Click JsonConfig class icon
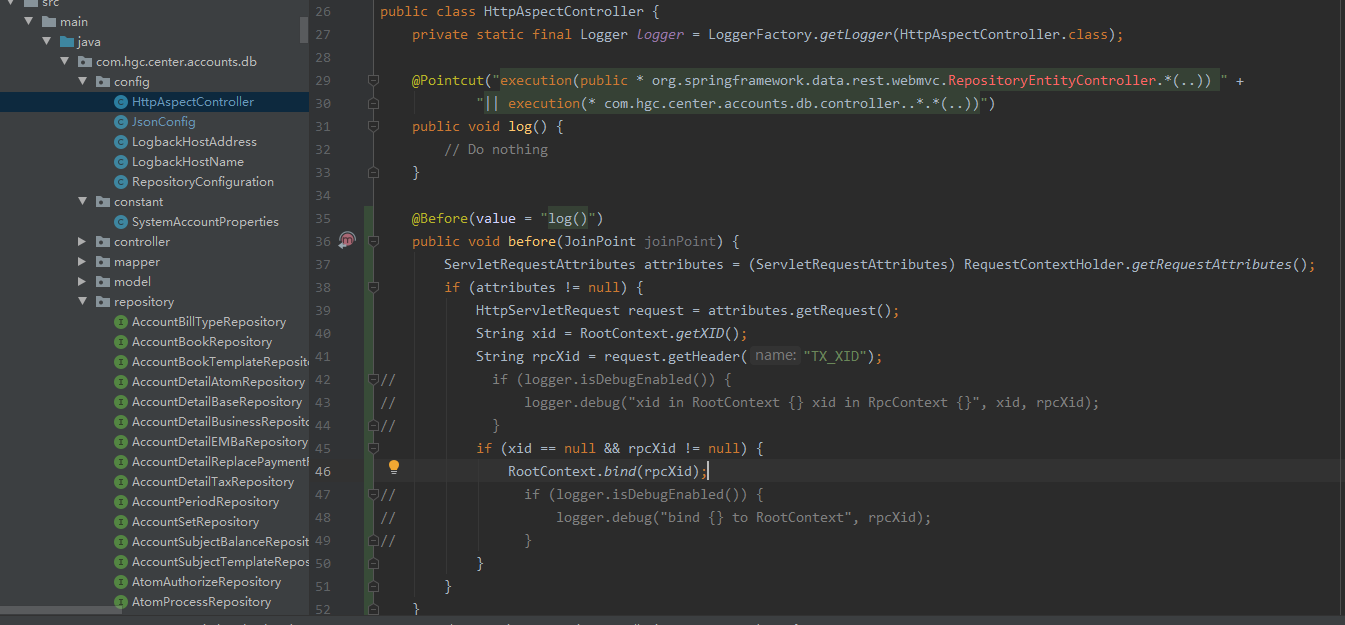 coord(121,122)
